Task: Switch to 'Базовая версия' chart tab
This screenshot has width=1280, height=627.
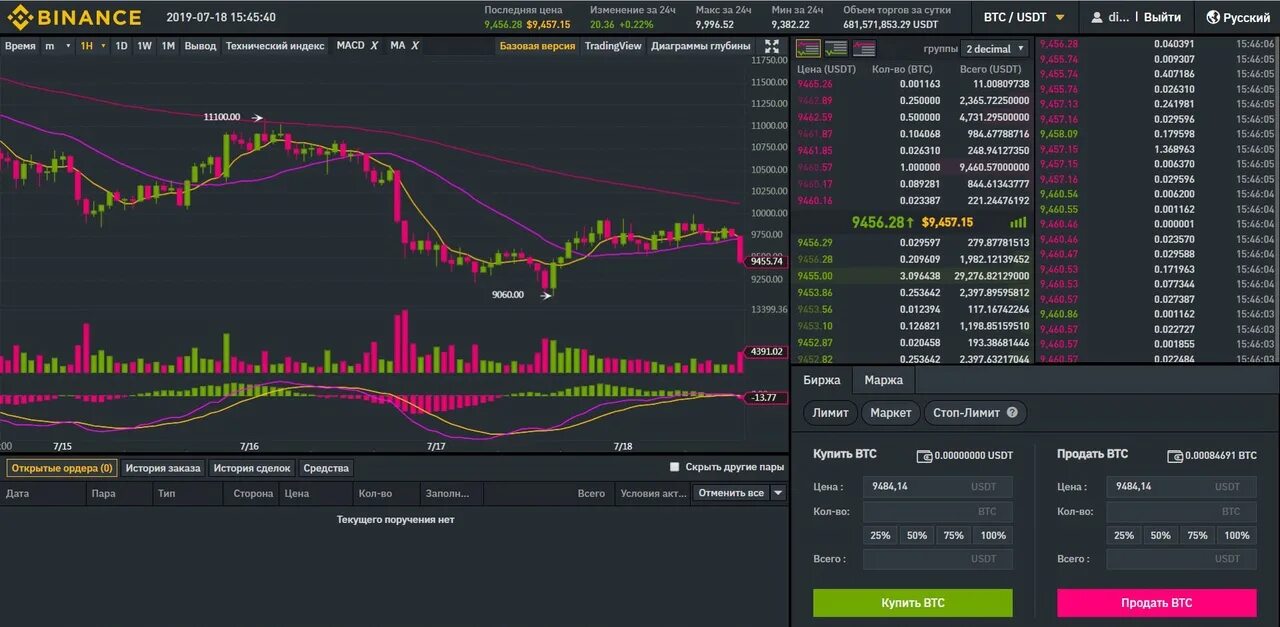Action: 537,46
